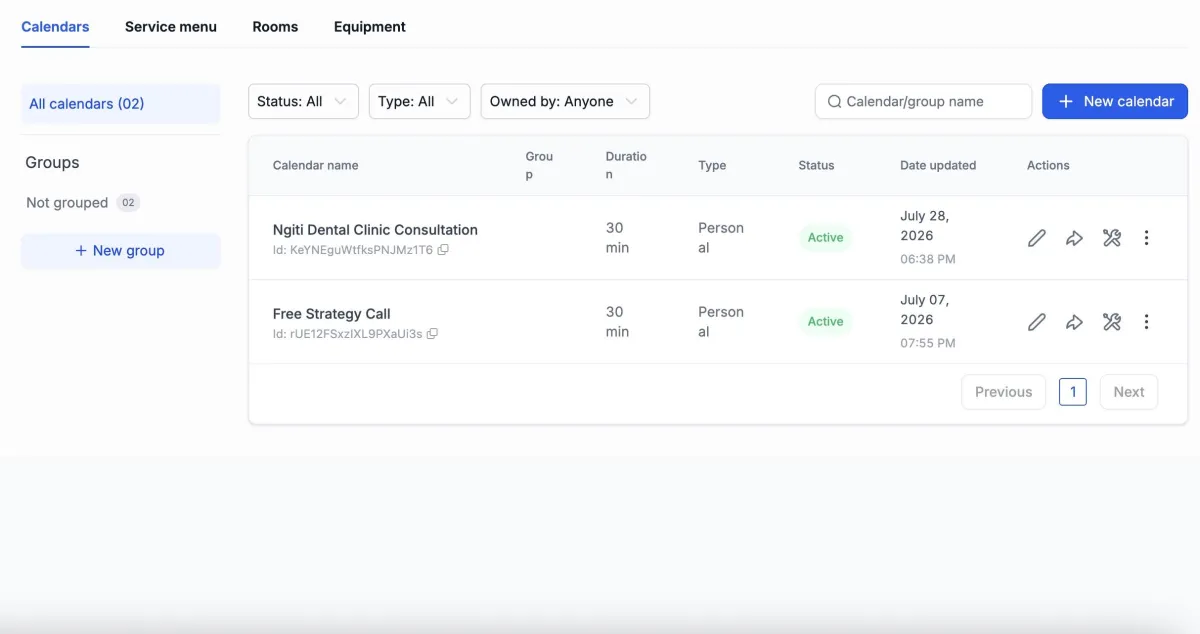Screen dimensions: 1200x634
Task: Copy ID rUE12FSxzIXL9PXaUi3s icon
Action: coord(432,334)
